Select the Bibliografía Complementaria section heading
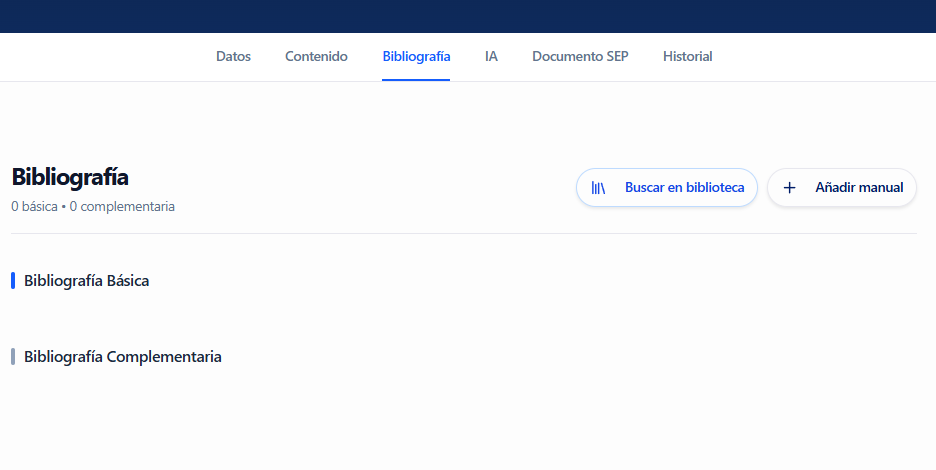This screenshot has height=470, width=936. pyautogui.click(x=122, y=357)
